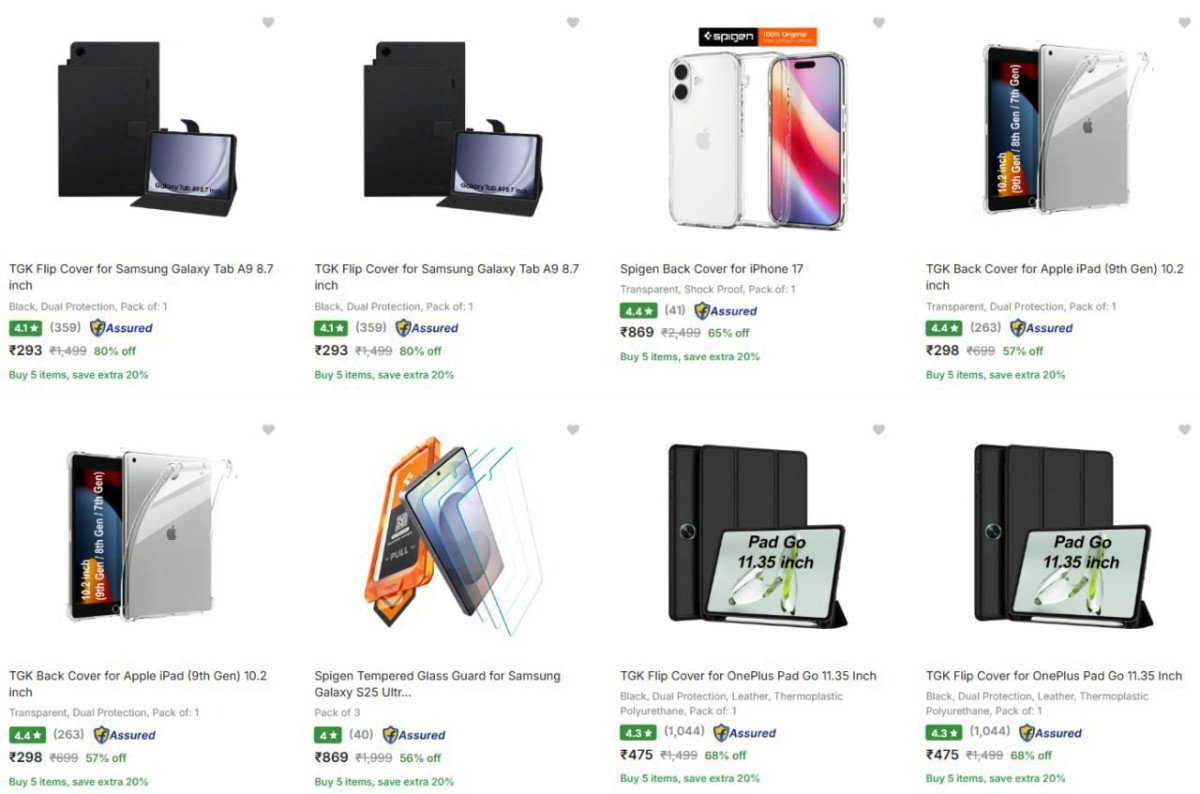This screenshot has height=794, width=1200.
Task: Click heart icon on bottom-row TGK iPad cover
Action: pos(268,430)
